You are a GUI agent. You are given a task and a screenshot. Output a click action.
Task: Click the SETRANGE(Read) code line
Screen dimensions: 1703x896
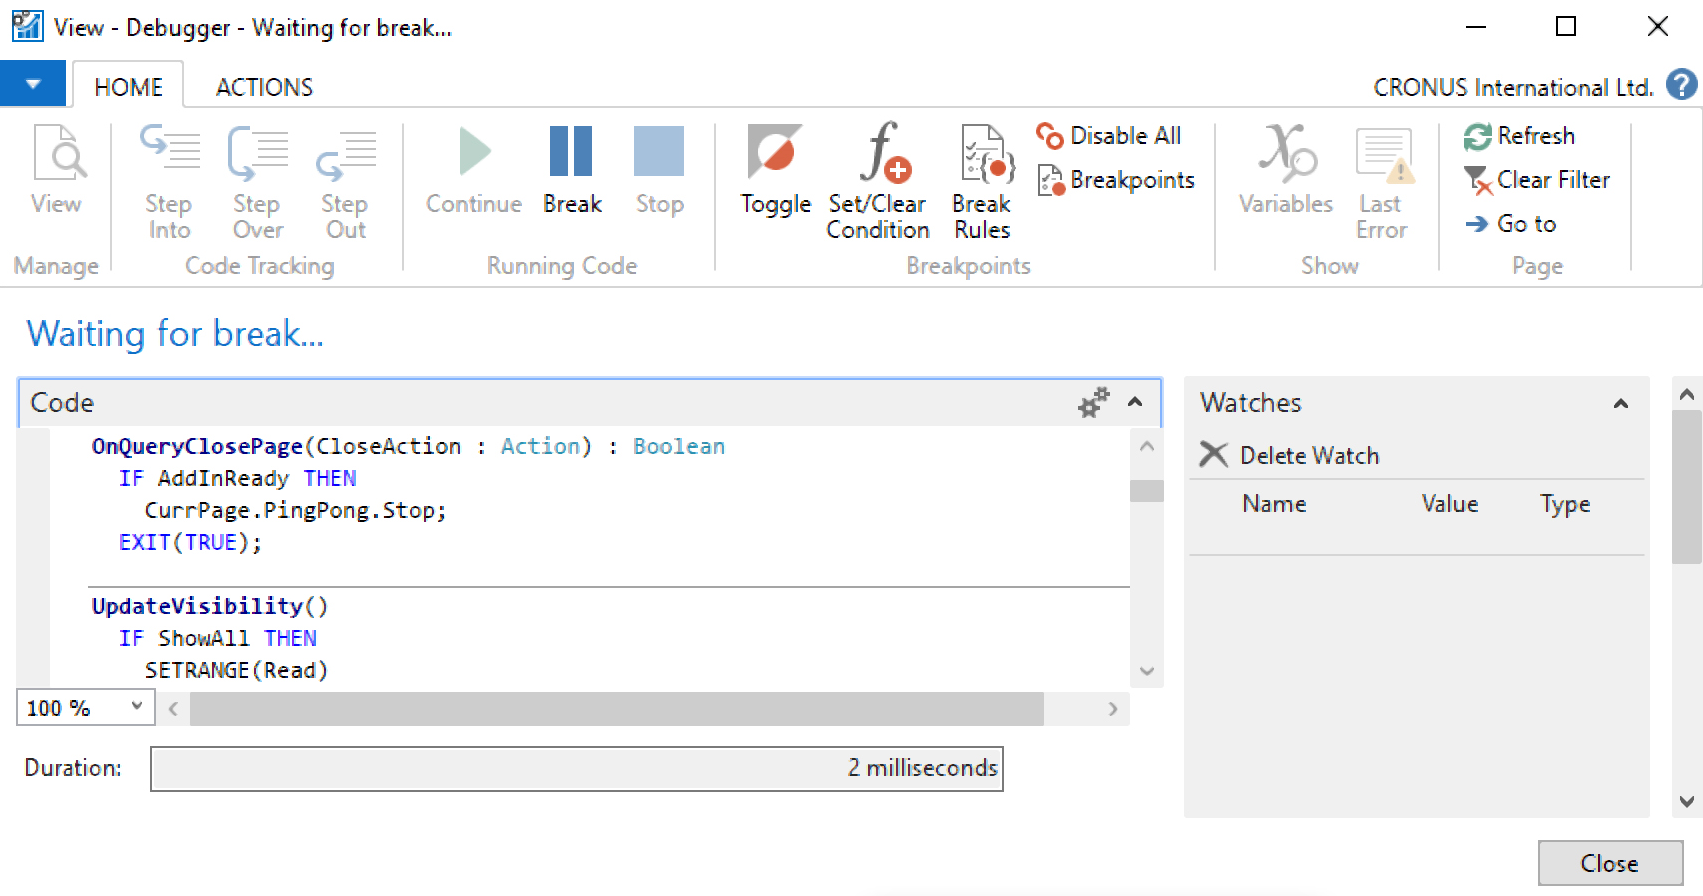(x=236, y=670)
